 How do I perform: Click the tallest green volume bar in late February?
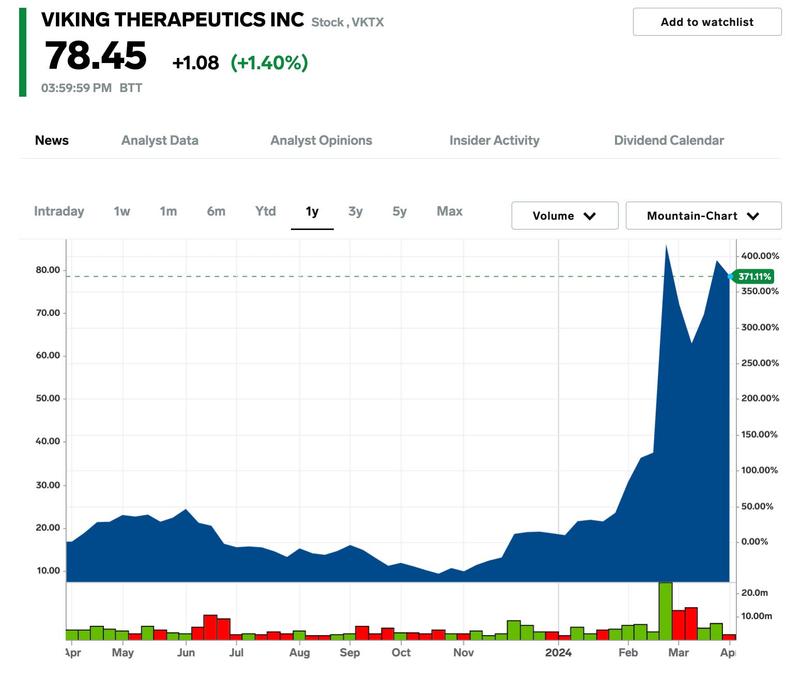[665, 611]
